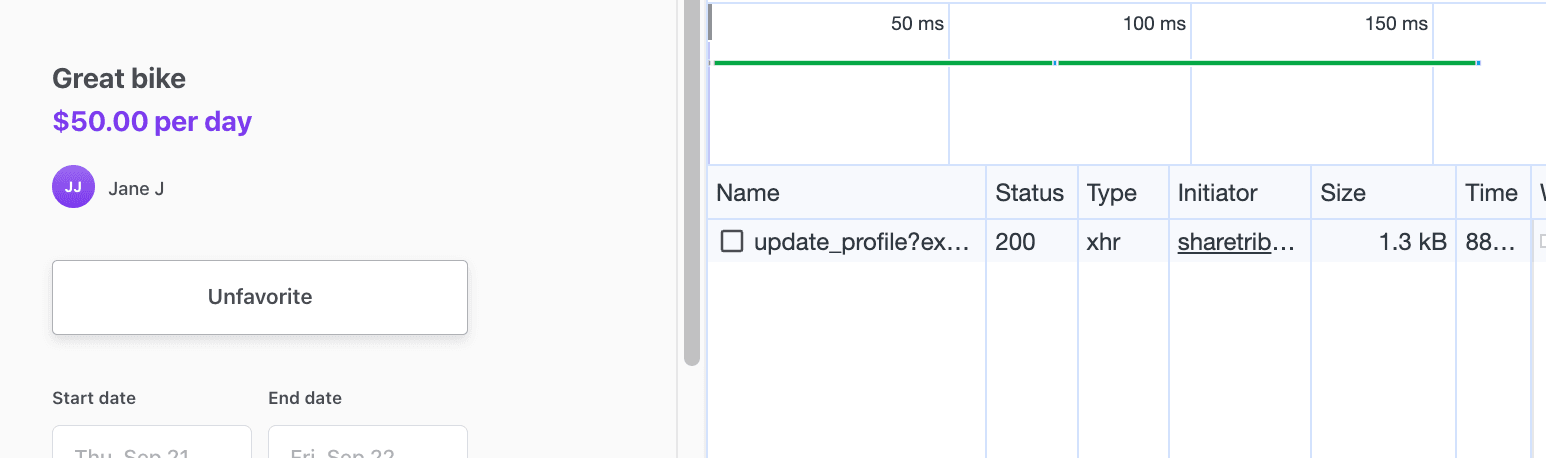Open the End date picker field
Image resolution: width=1546 pixels, height=458 pixels.
tap(367, 443)
